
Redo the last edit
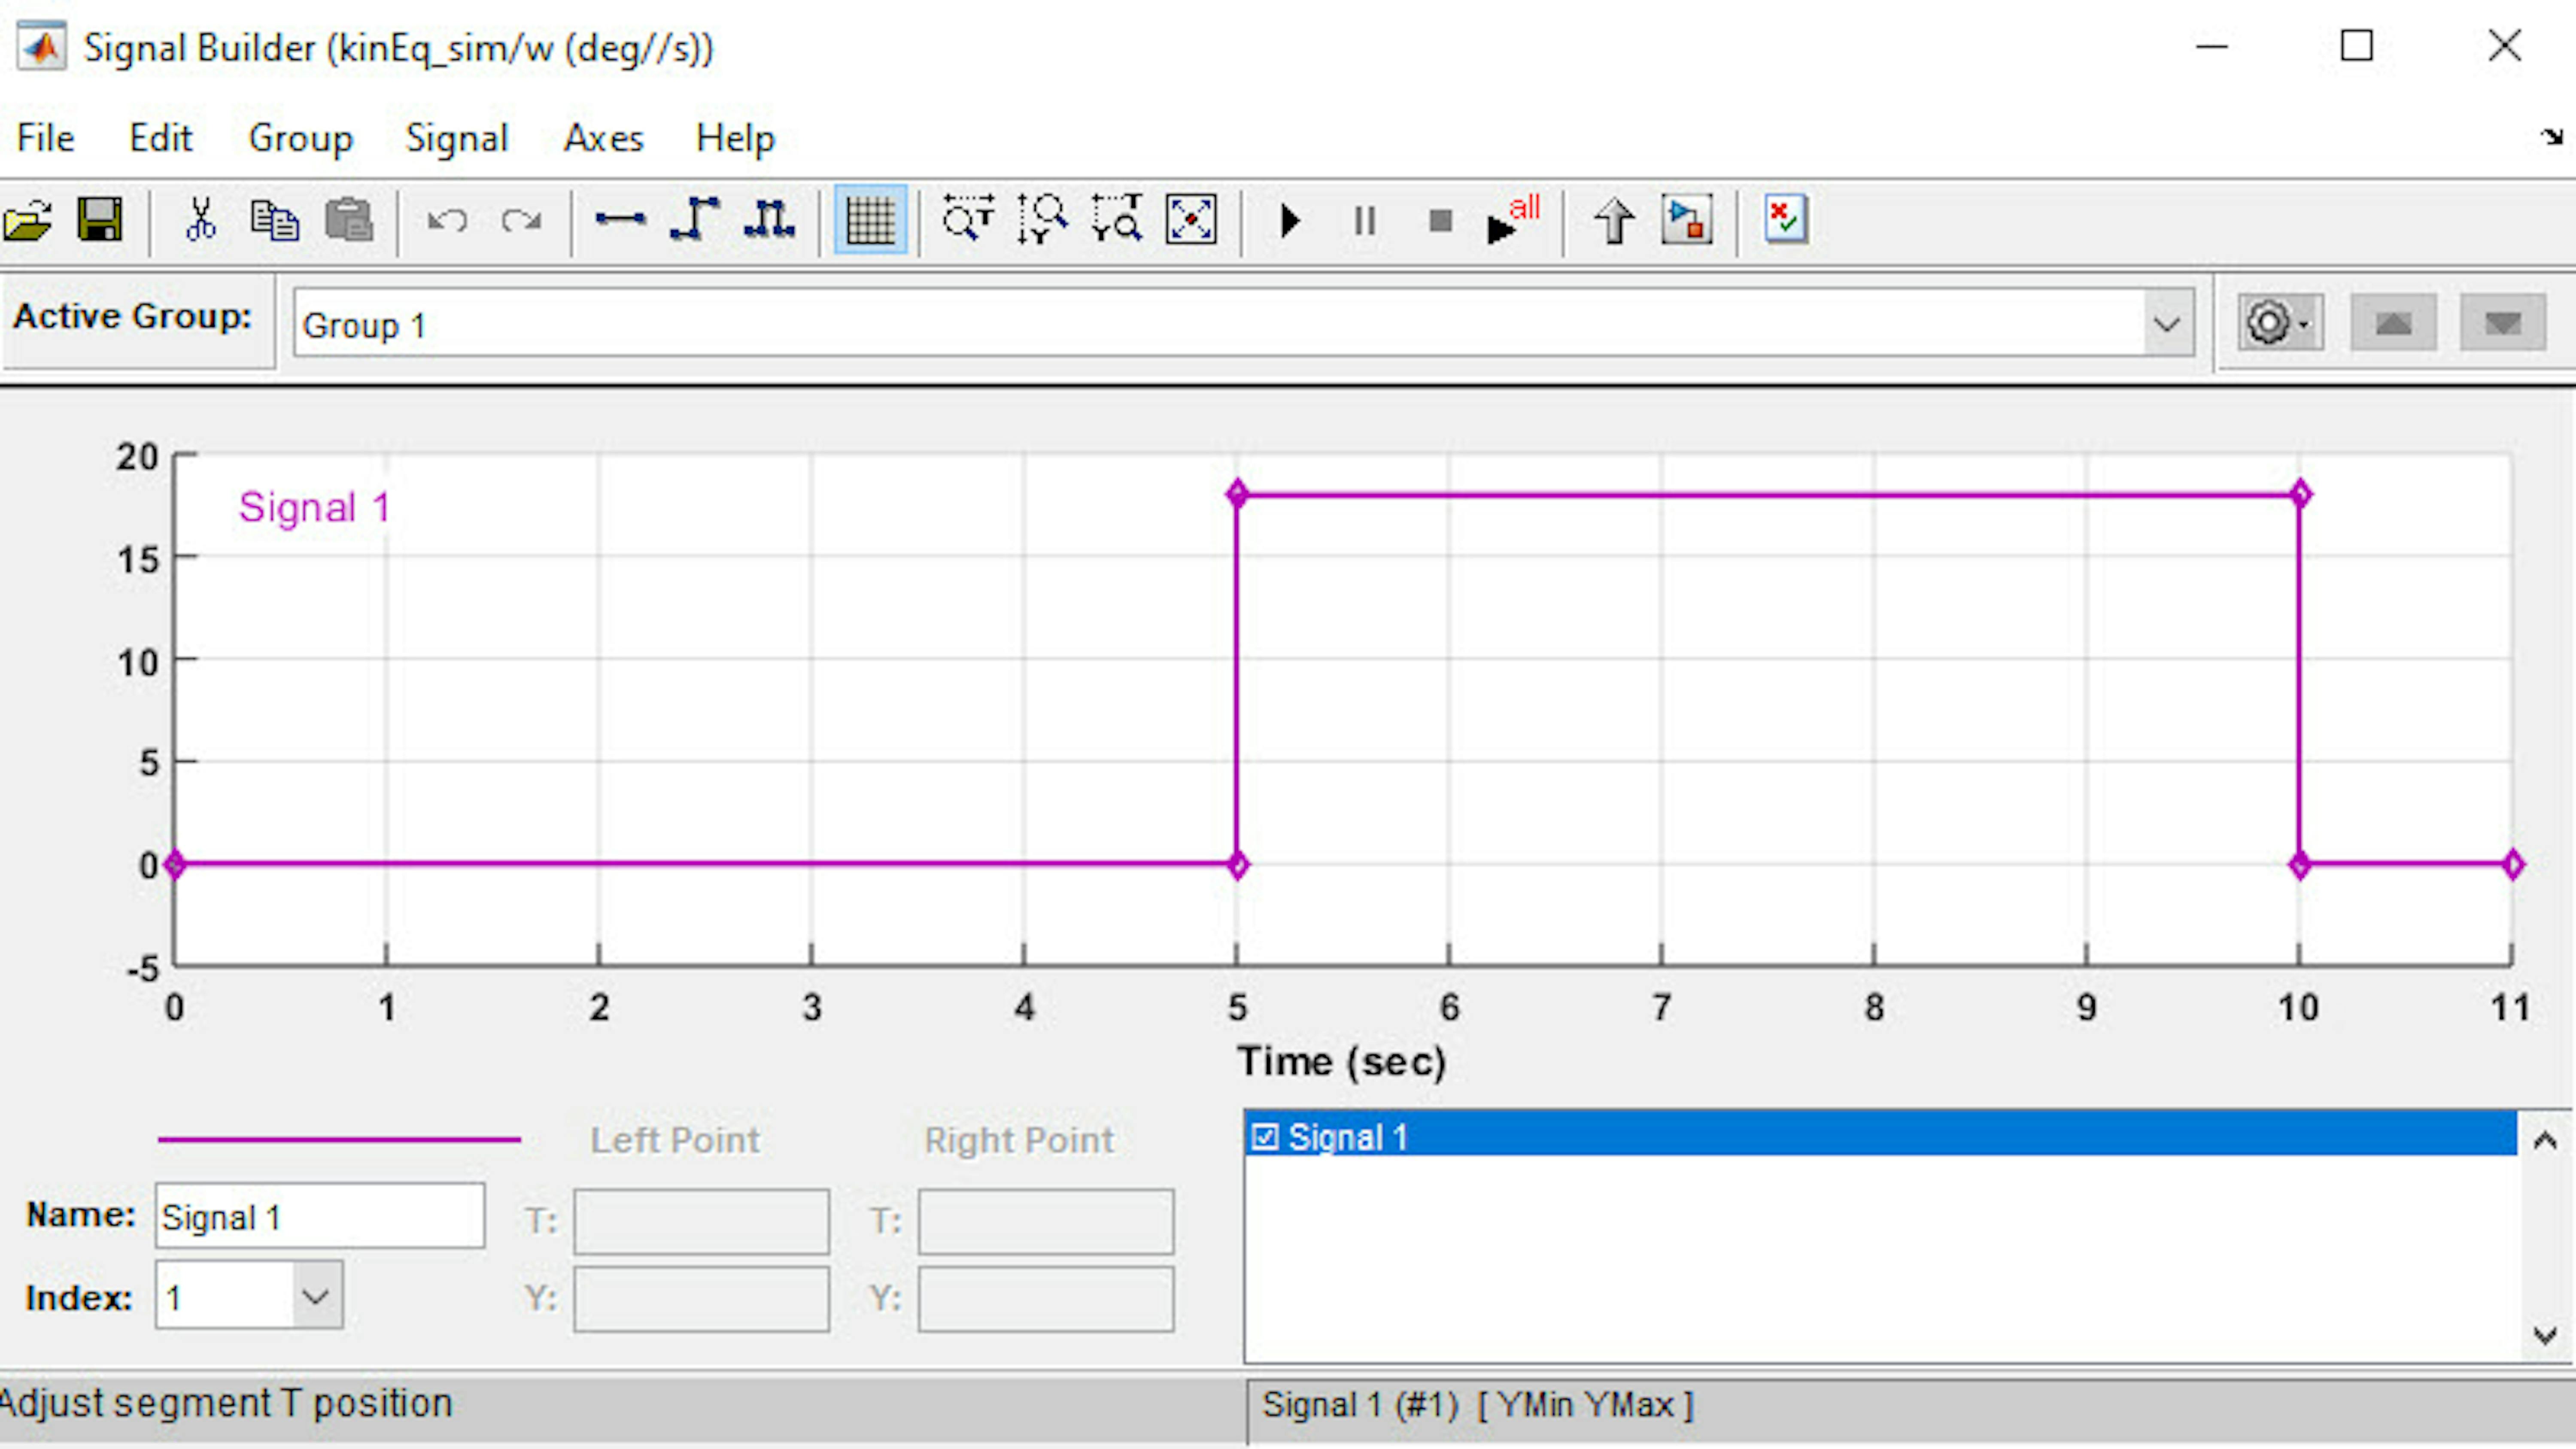(521, 220)
